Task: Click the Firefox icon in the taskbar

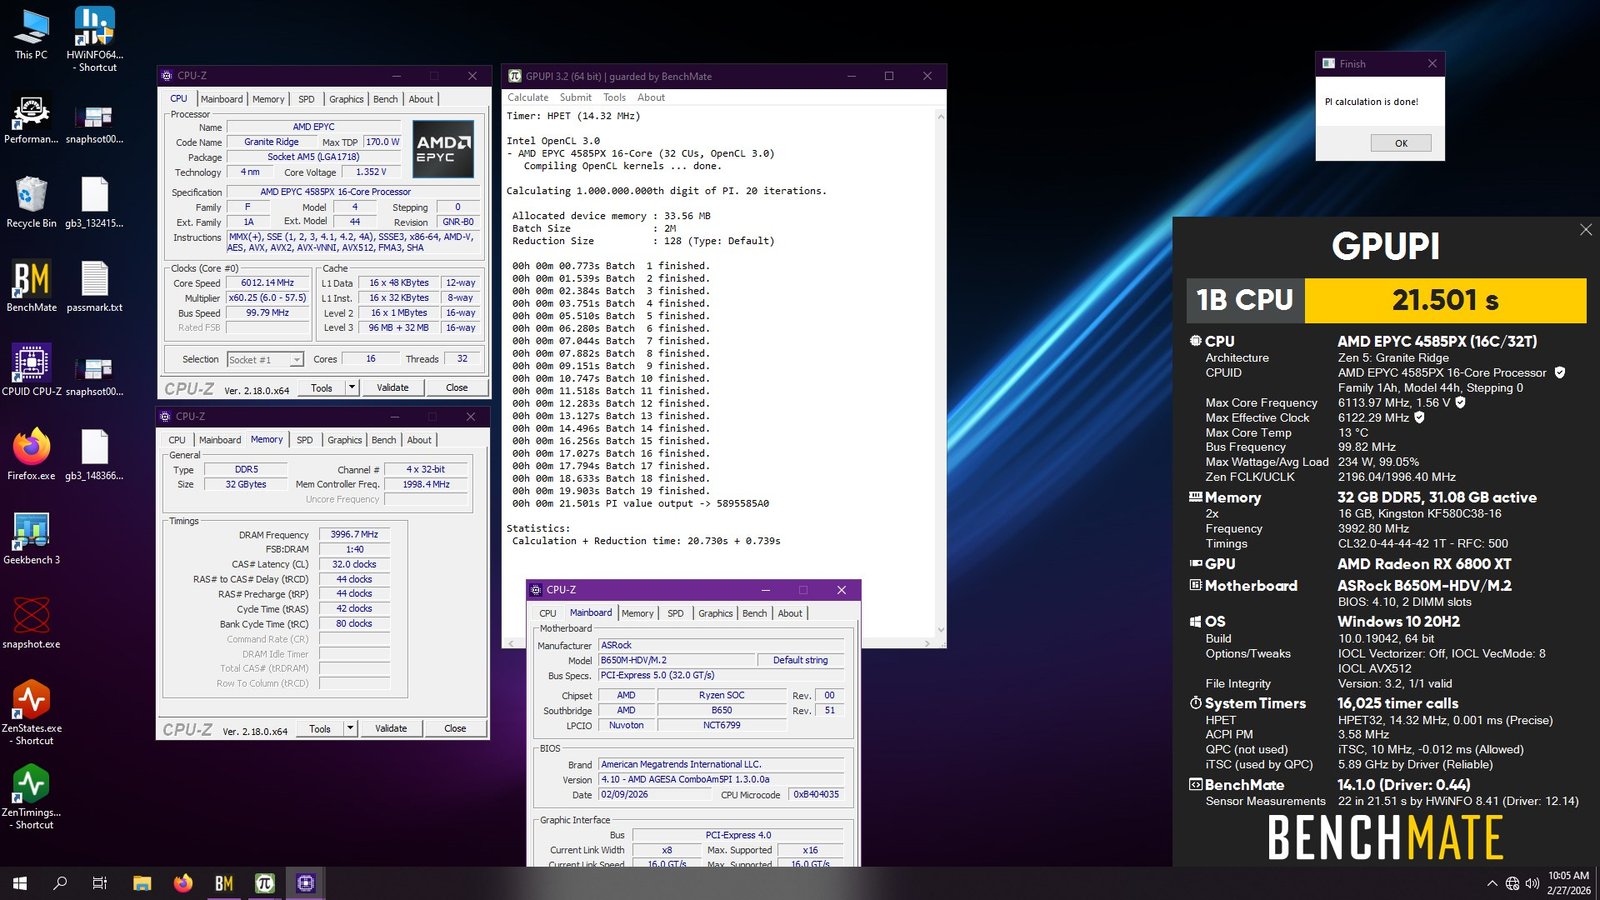Action: tap(183, 883)
